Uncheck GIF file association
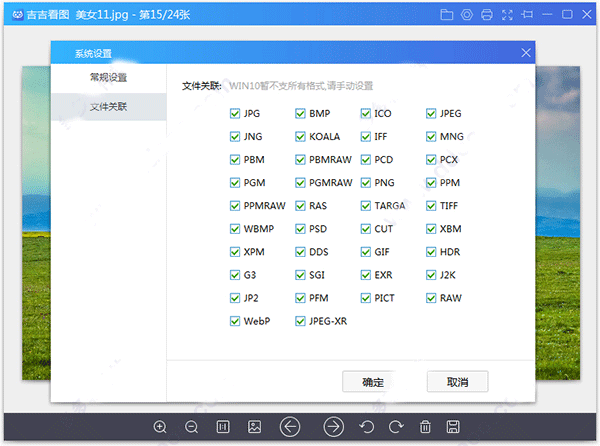The width and height of the screenshot is (600, 446). point(366,252)
